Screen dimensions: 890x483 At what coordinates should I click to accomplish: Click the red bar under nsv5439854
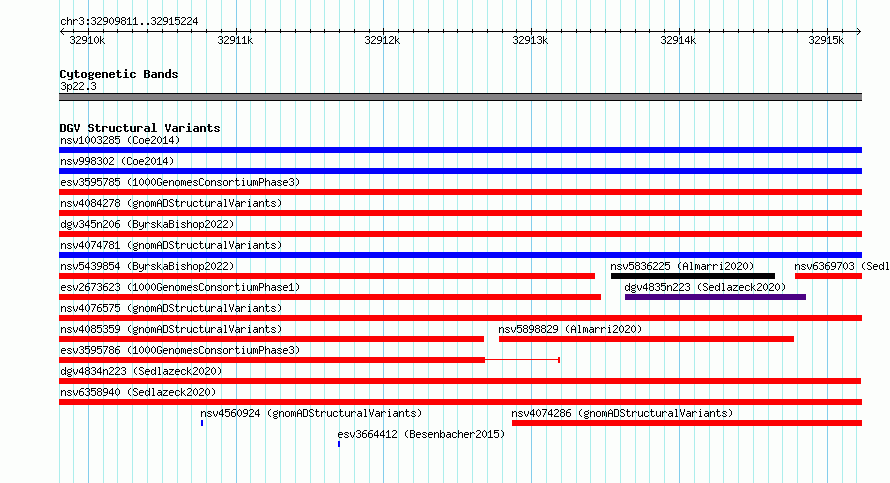pos(327,276)
